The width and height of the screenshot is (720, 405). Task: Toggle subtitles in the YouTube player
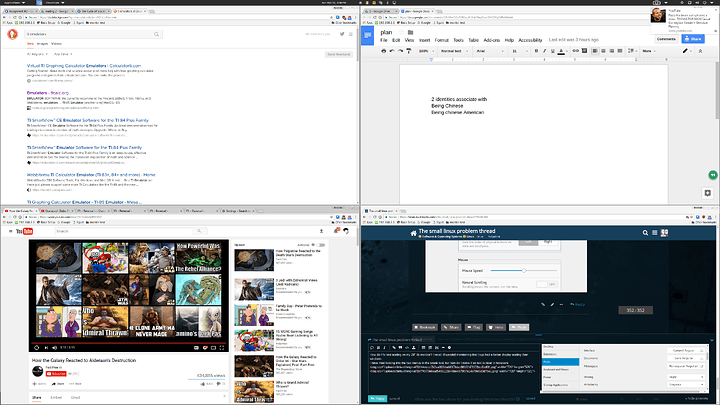click(x=197, y=348)
